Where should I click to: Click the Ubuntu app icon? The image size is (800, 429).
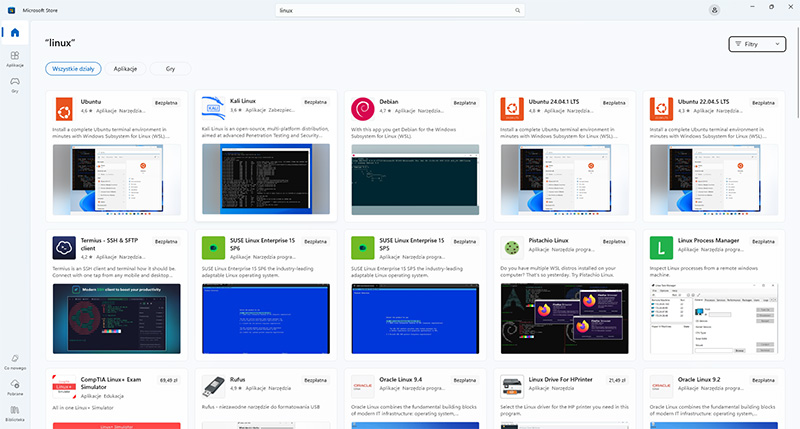pyautogui.click(x=64, y=109)
